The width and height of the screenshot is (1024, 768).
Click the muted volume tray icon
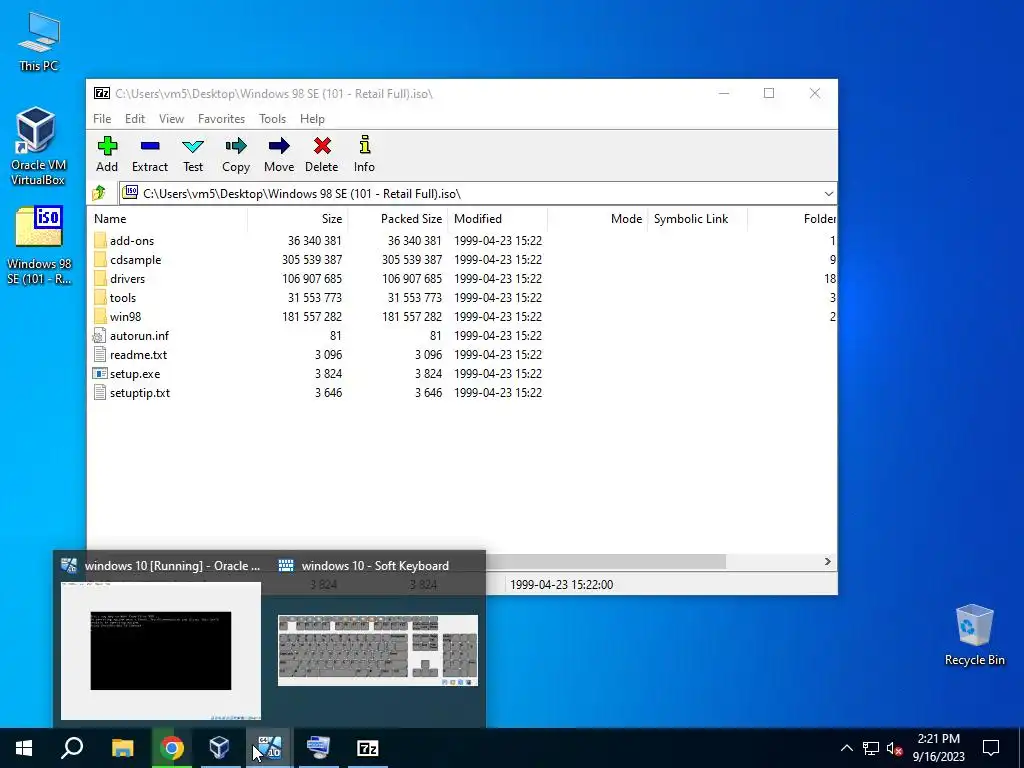pyautogui.click(x=894, y=748)
